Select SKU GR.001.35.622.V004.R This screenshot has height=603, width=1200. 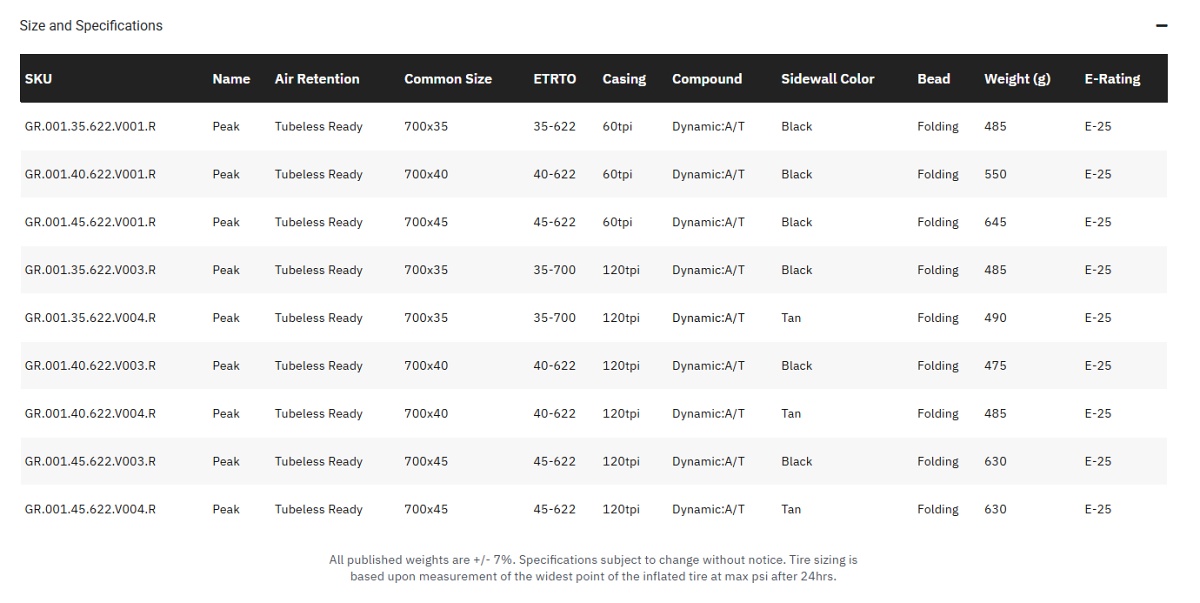pyautogui.click(x=90, y=318)
